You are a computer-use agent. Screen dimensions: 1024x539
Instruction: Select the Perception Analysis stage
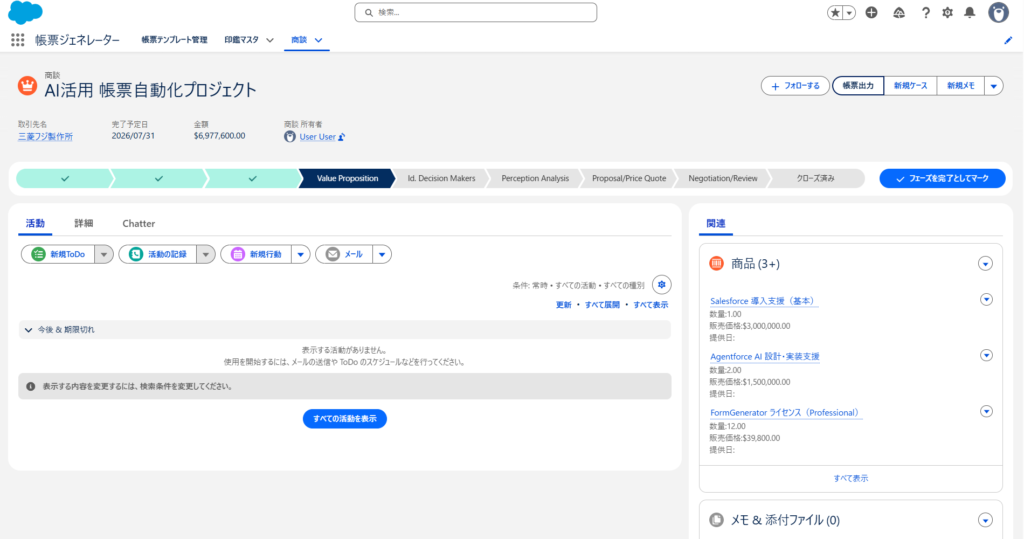tap(535, 178)
